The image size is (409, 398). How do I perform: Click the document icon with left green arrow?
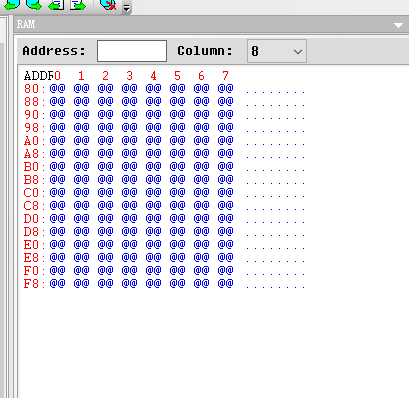tap(56, 5)
